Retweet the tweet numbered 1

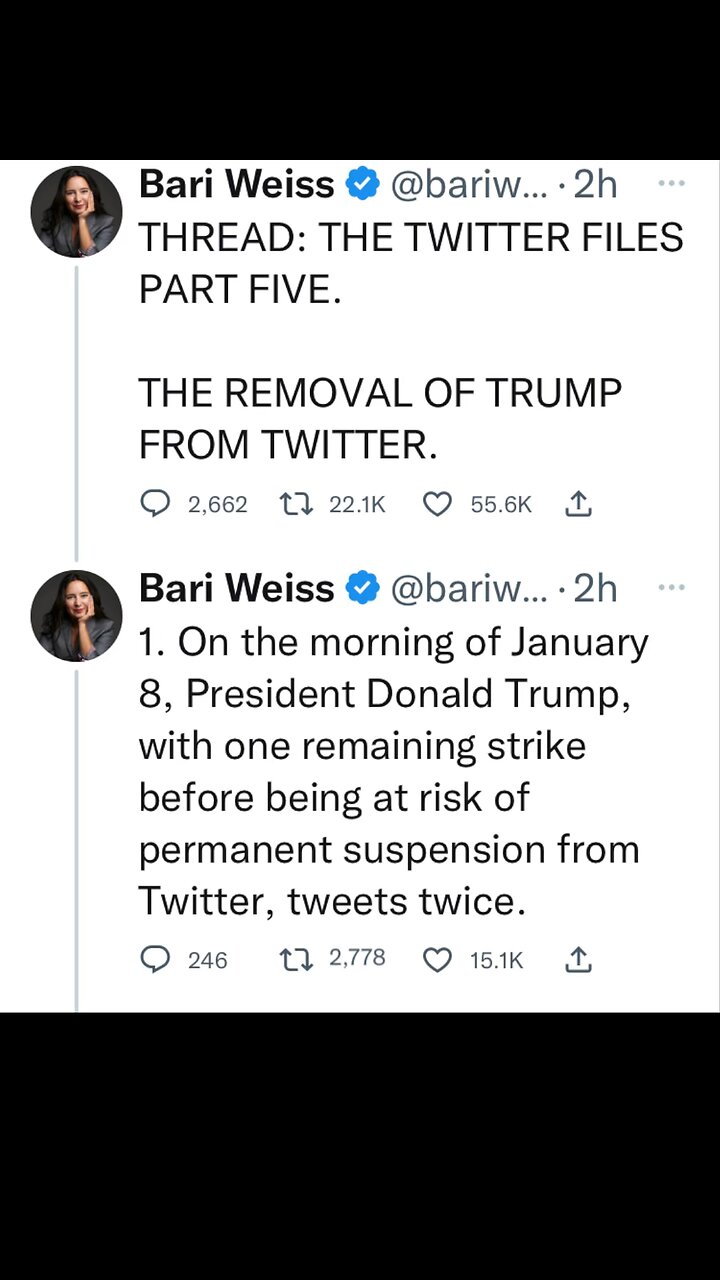[x=296, y=960]
